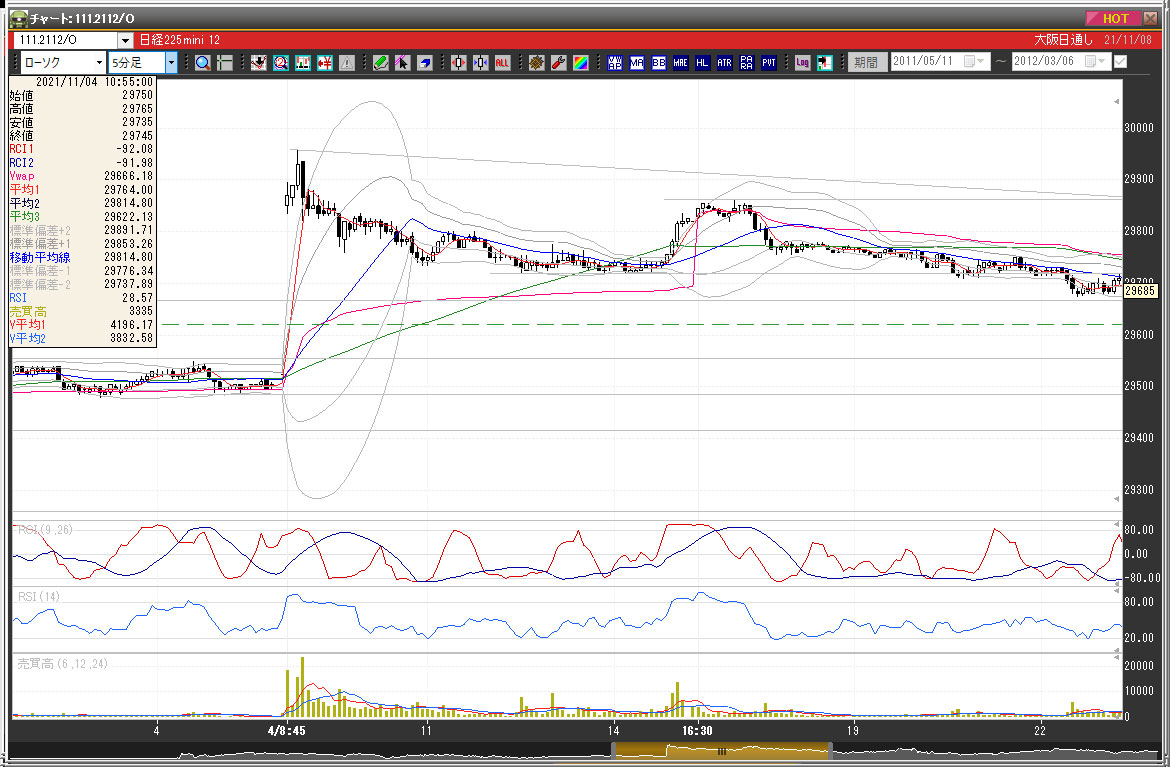Image resolution: width=1170 pixels, height=767 pixels.
Task: Click the 16:30 time axis marker
Action: tap(697, 730)
